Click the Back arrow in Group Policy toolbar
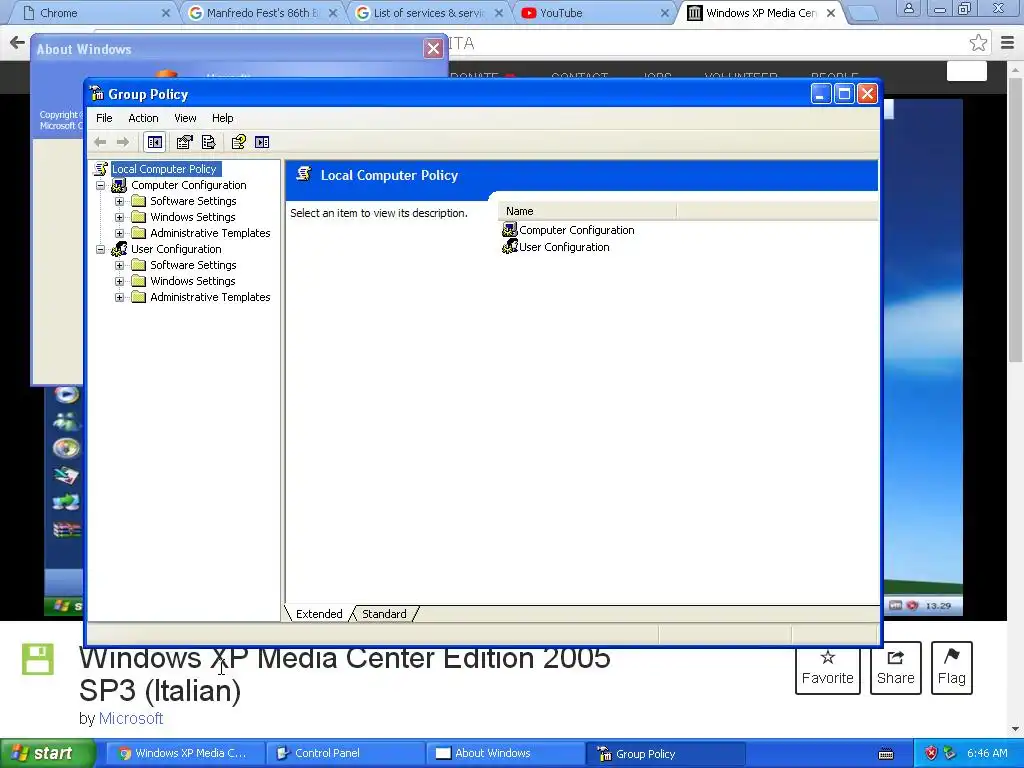The image size is (1024, 768). 100,142
